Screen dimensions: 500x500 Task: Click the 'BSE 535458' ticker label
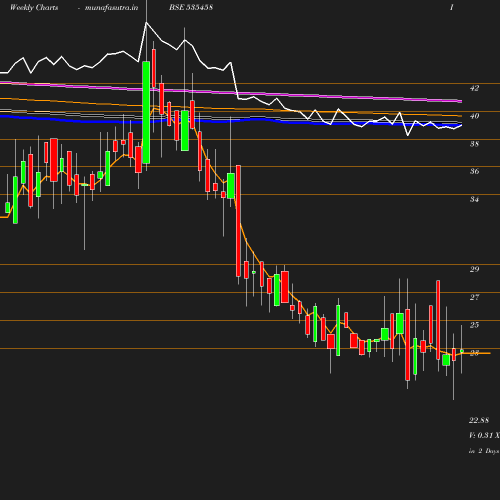191,7
